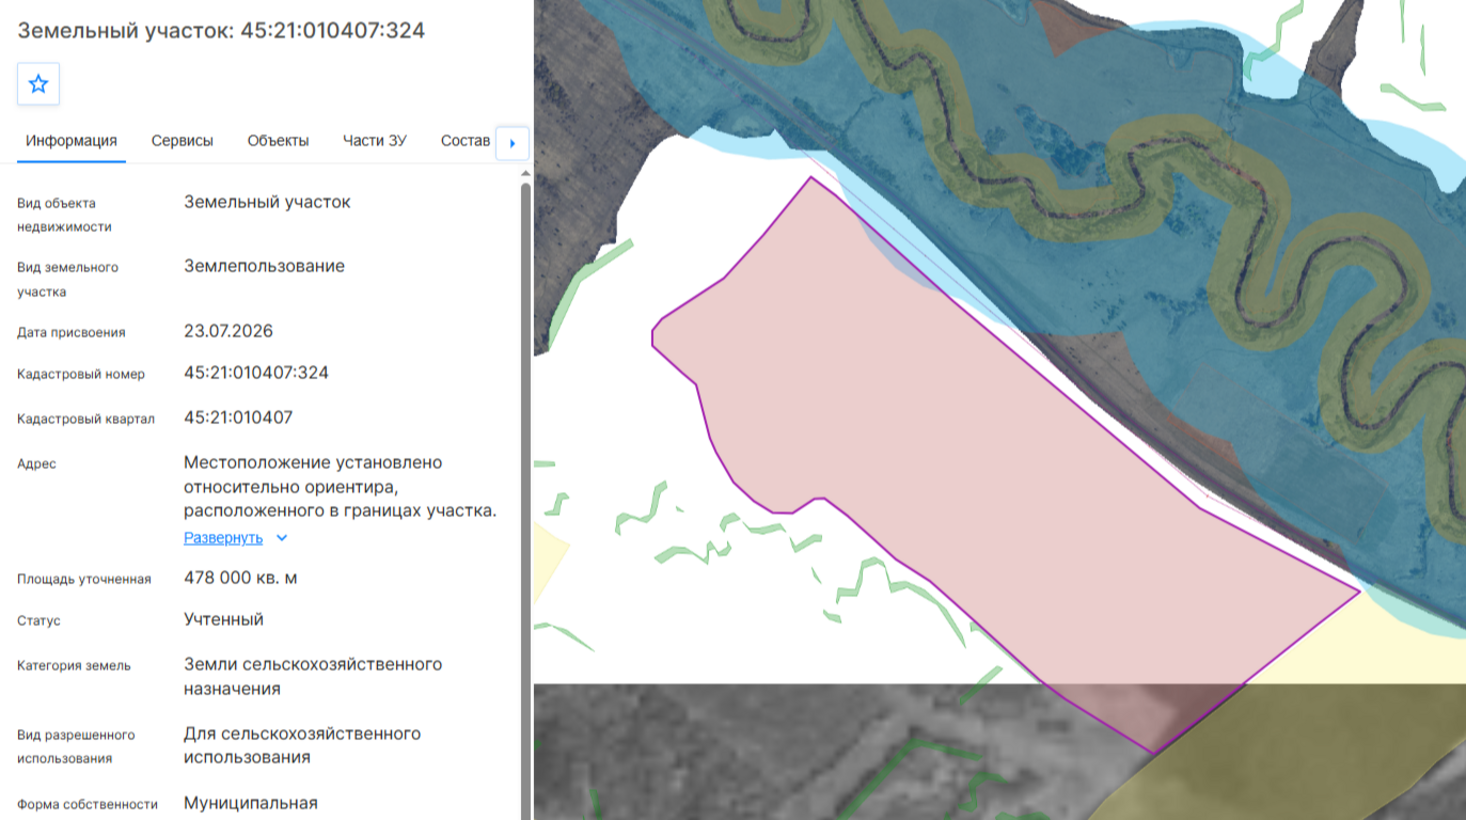
Task: Switch to the Сервисы tab
Action: tap(182, 141)
